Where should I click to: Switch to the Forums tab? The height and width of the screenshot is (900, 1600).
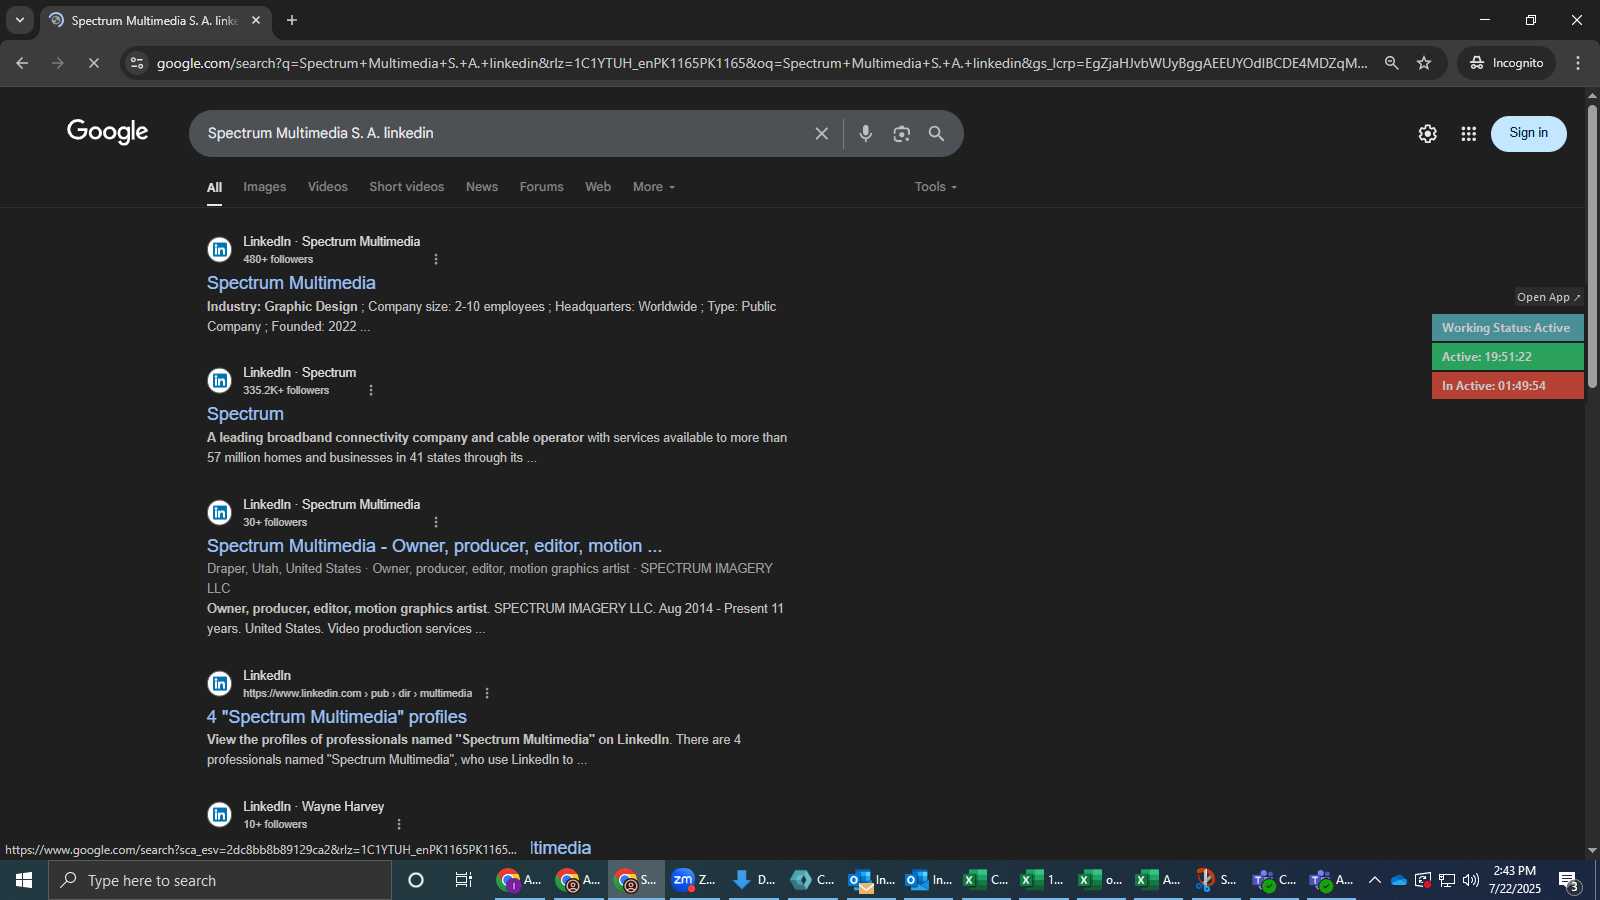tap(541, 187)
